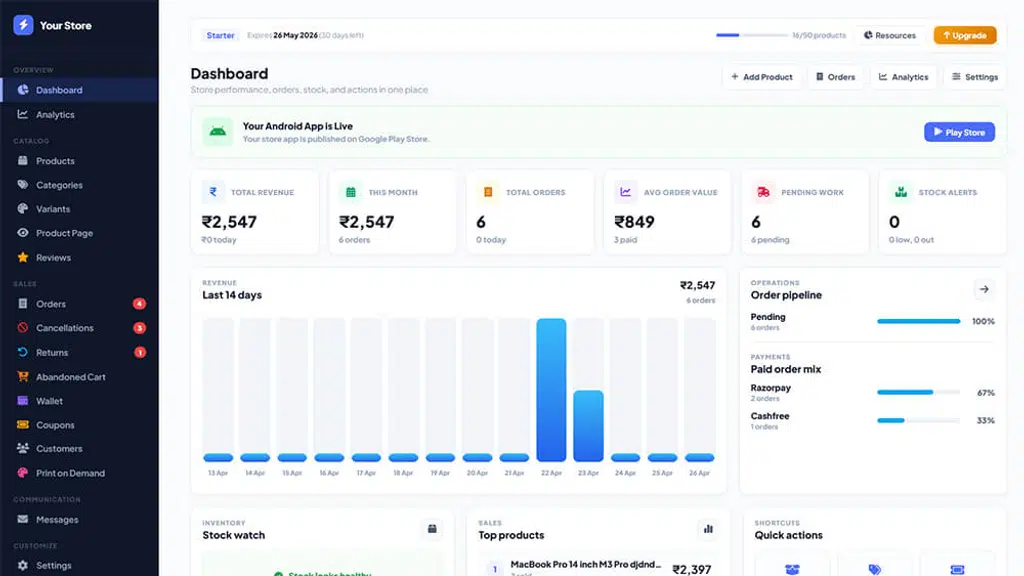Click the Abandoned Cart icon
This screenshot has width=1024, height=576.
pos(23,377)
